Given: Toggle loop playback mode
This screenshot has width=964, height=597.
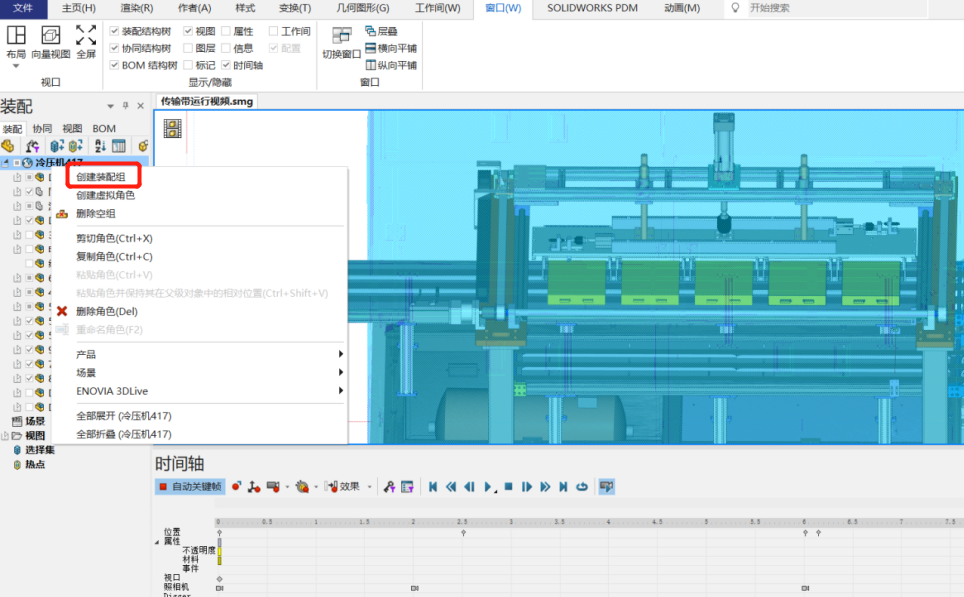Looking at the screenshot, I should pos(582,486).
